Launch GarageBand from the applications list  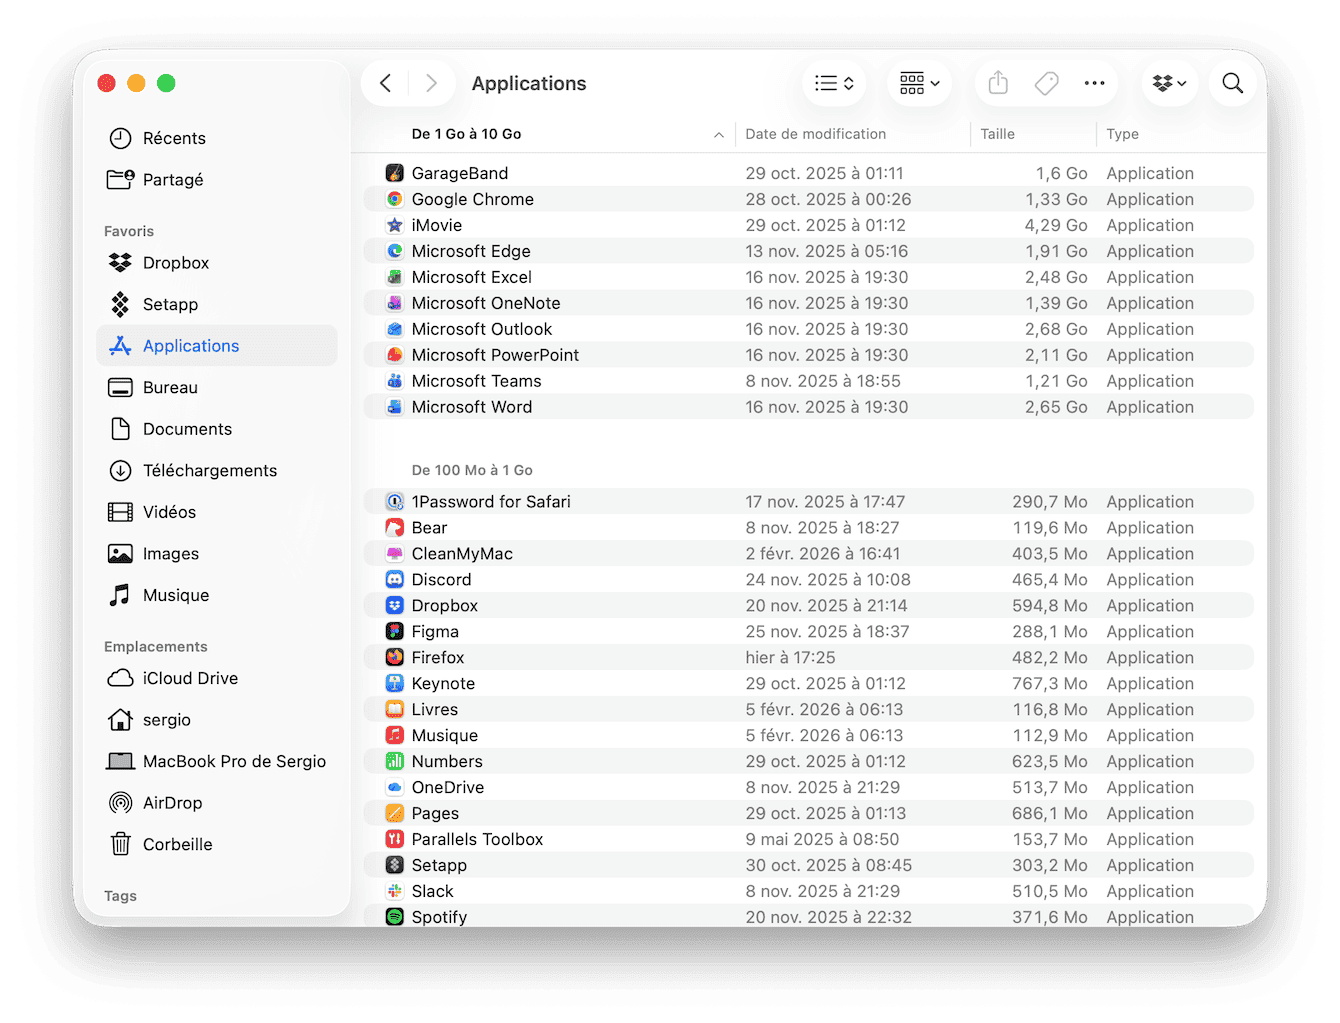point(459,172)
